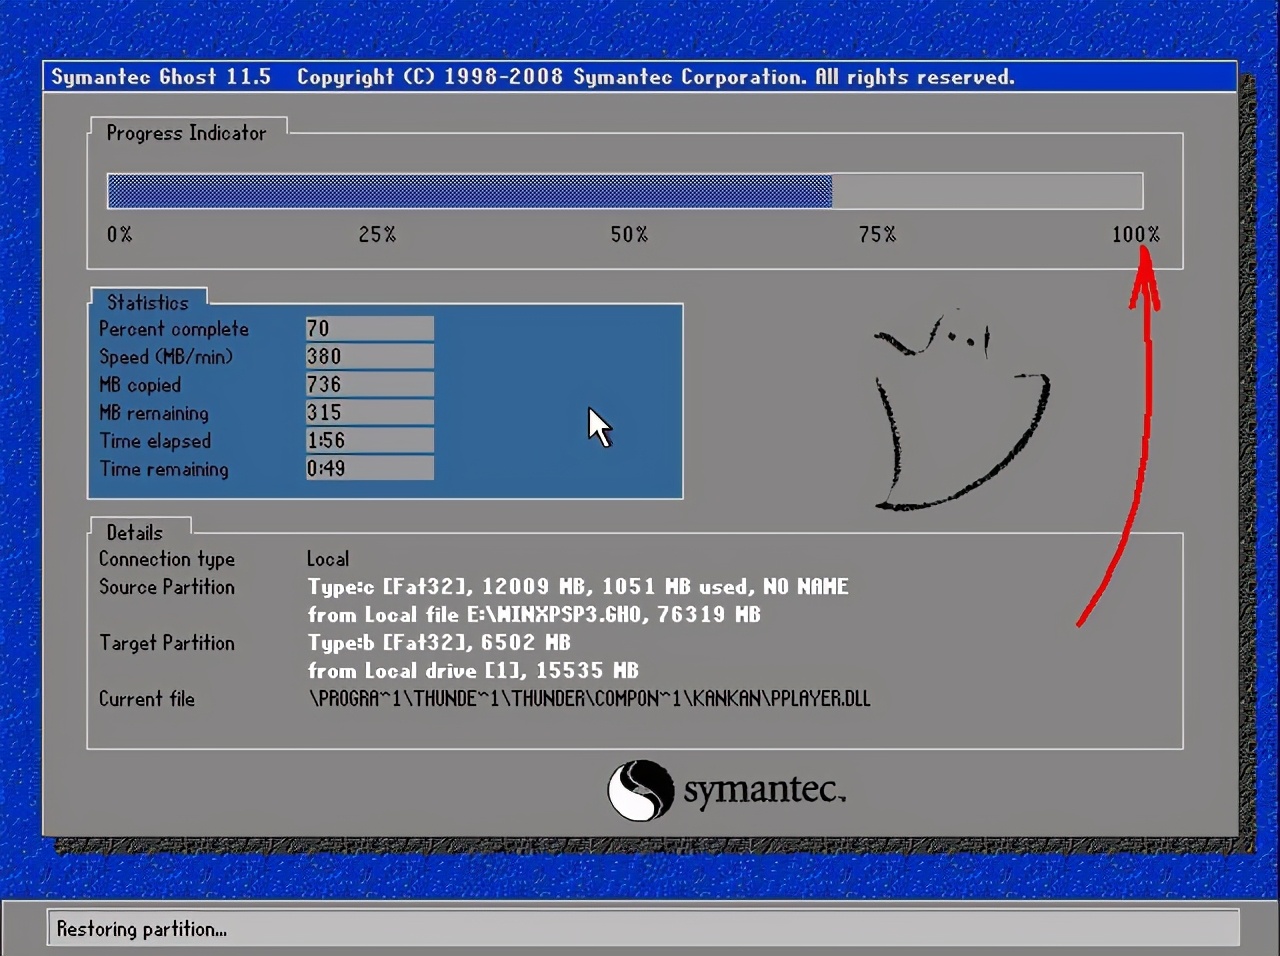Select the Time elapsed field showing 1:56
This screenshot has width=1280, height=956.
(368, 440)
